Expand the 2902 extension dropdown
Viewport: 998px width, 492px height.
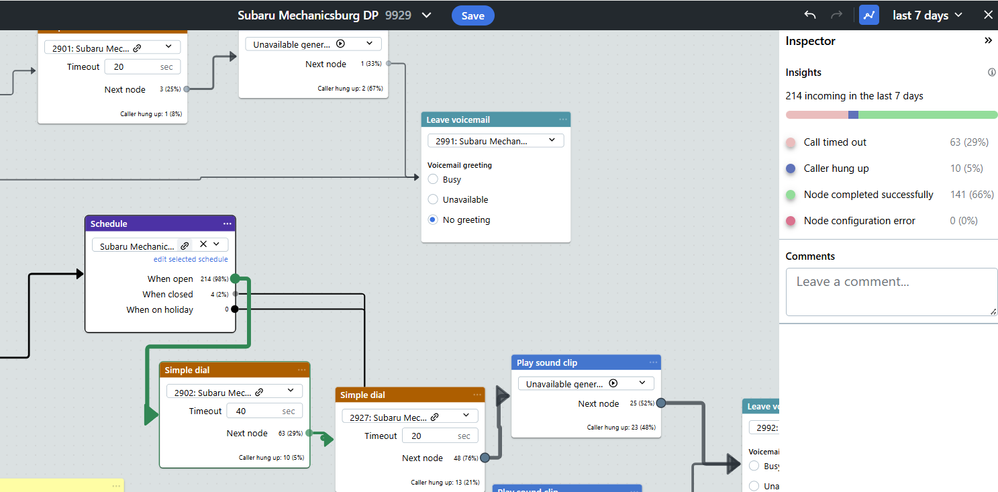pos(291,391)
